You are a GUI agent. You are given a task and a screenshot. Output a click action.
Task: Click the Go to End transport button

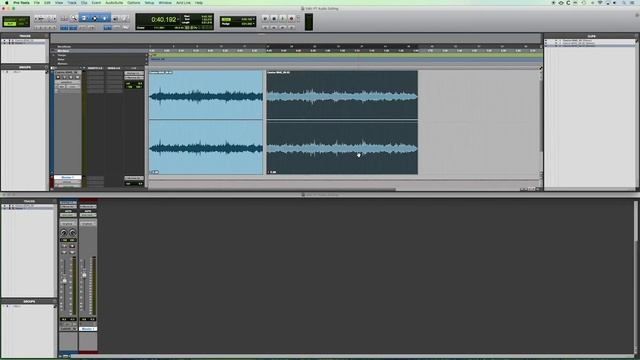tap(291, 27)
